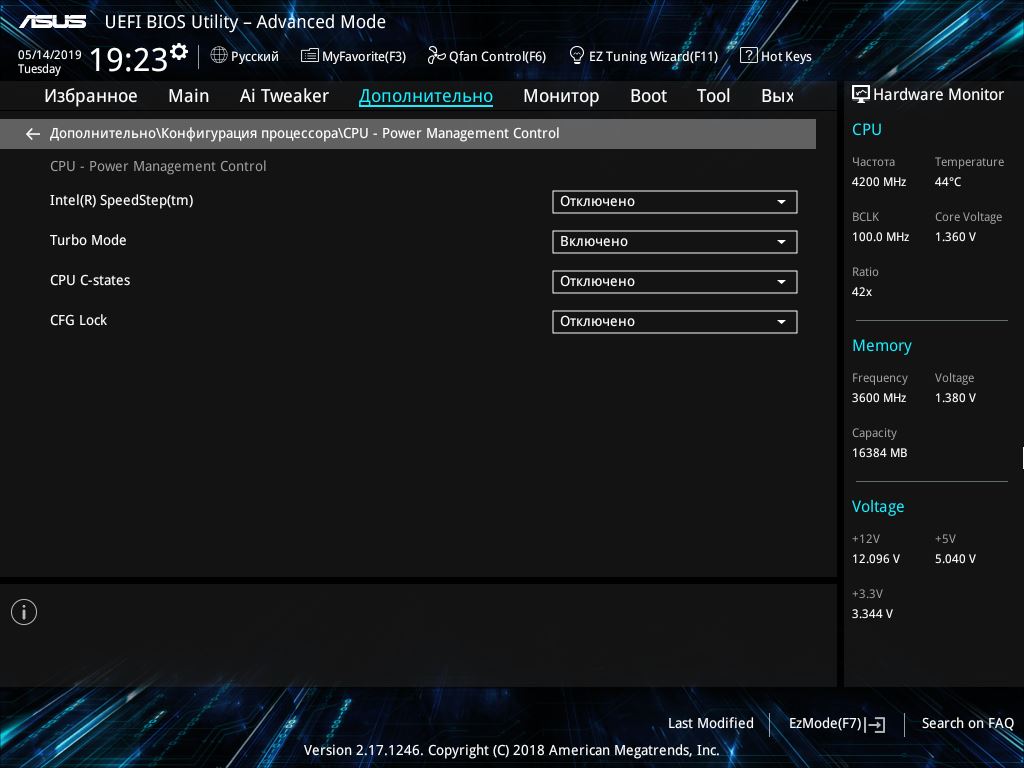Click the MyFavorite list icon

[x=310, y=56]
